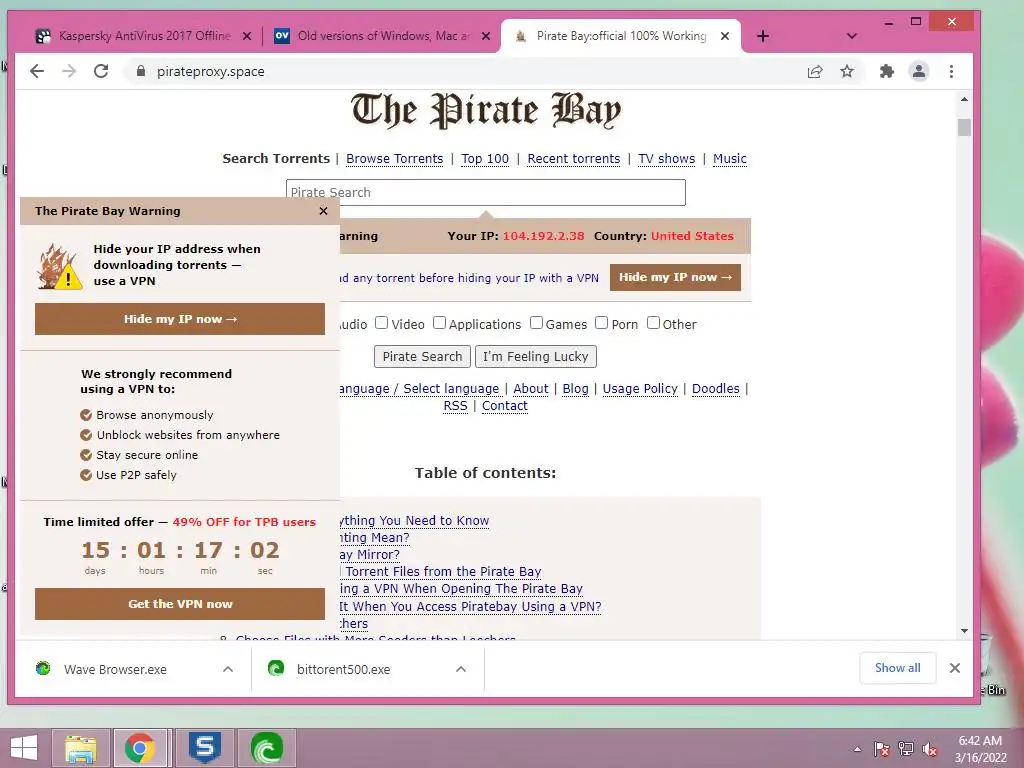Click the address bar URL pirateproxy.space
This screenshot has width=1024, height=768.
click(x=210, y=72)
